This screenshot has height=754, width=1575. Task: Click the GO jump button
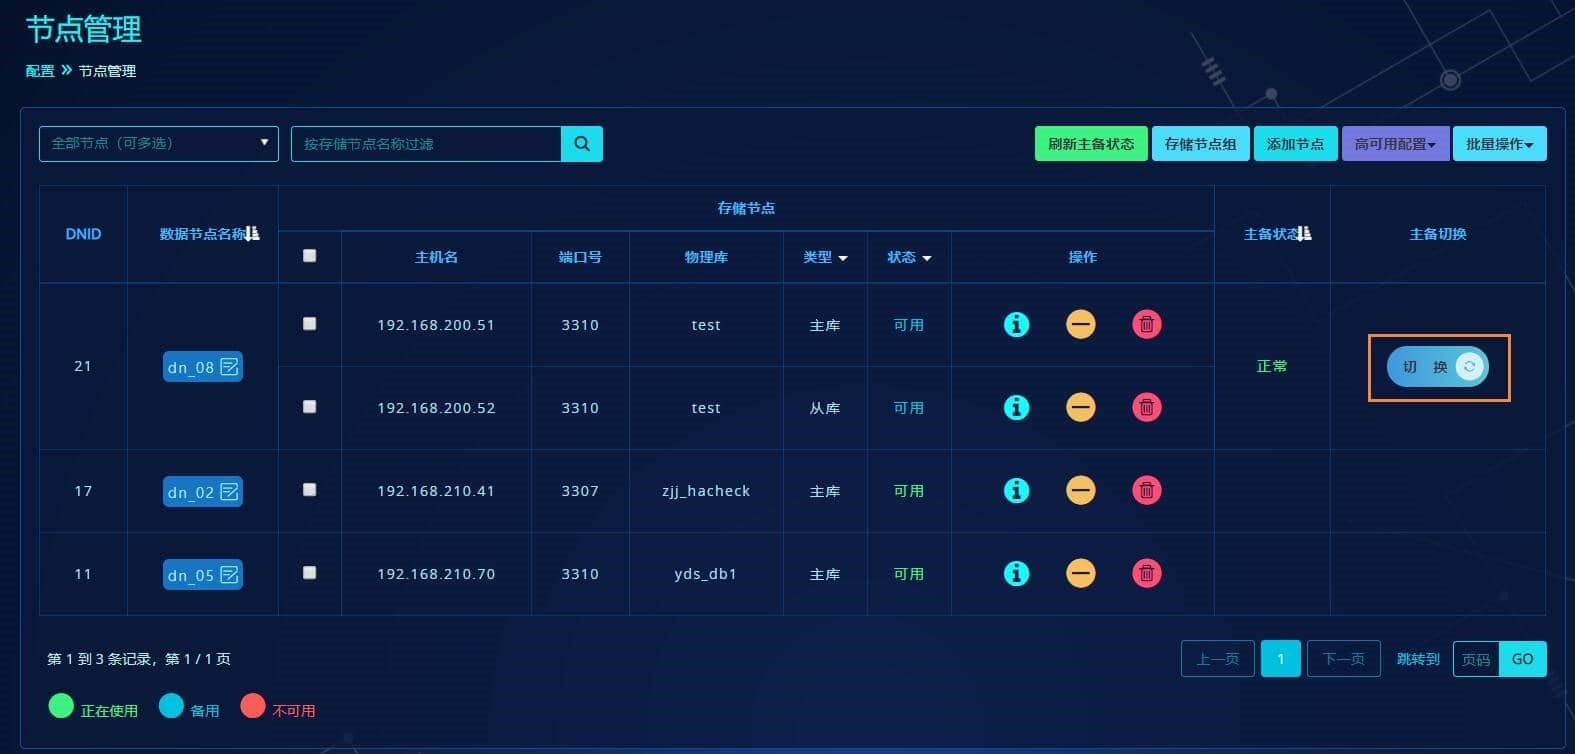pos(1523,659)
